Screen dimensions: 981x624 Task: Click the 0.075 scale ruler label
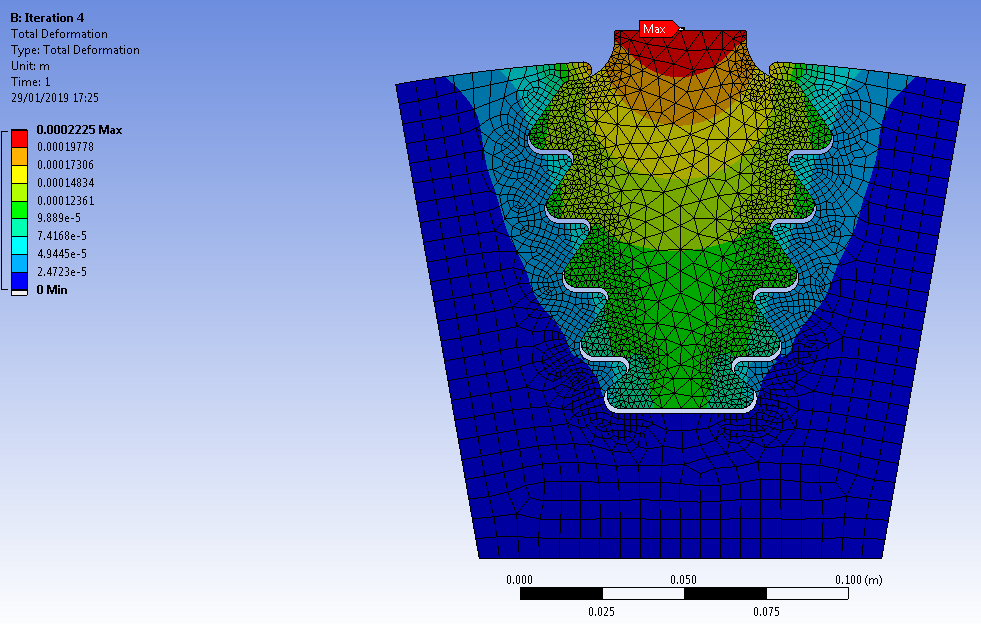coord(766,611)
